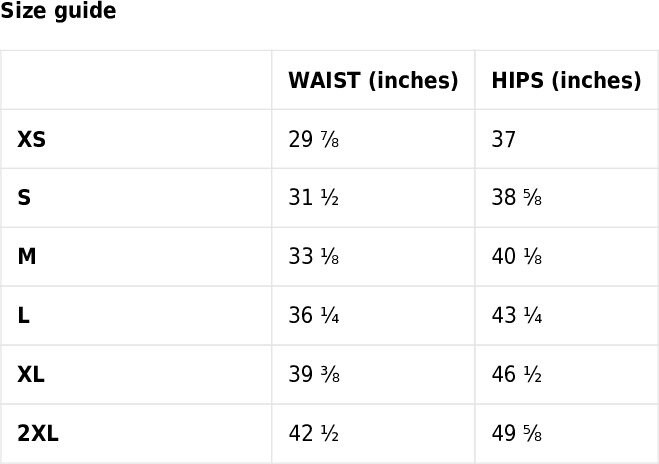Select the XS hips value 37
Screen dimensions: 659x464
coord(503,139)
